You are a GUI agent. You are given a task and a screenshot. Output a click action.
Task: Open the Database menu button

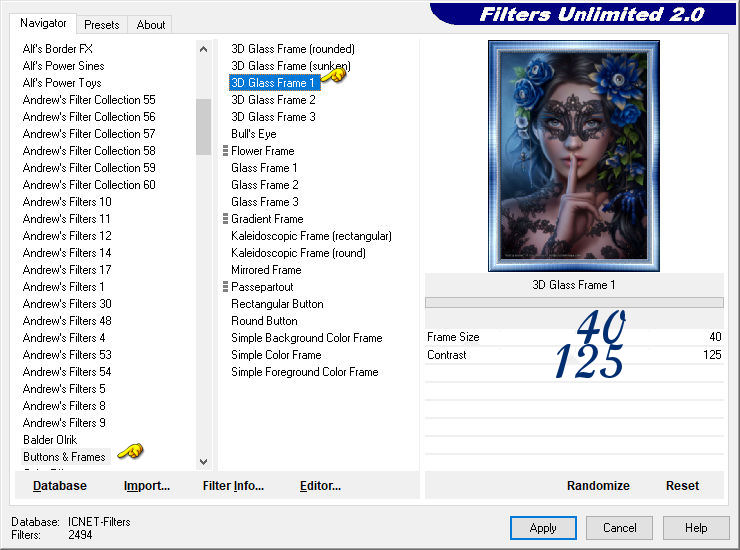click(x=60, y=485)
